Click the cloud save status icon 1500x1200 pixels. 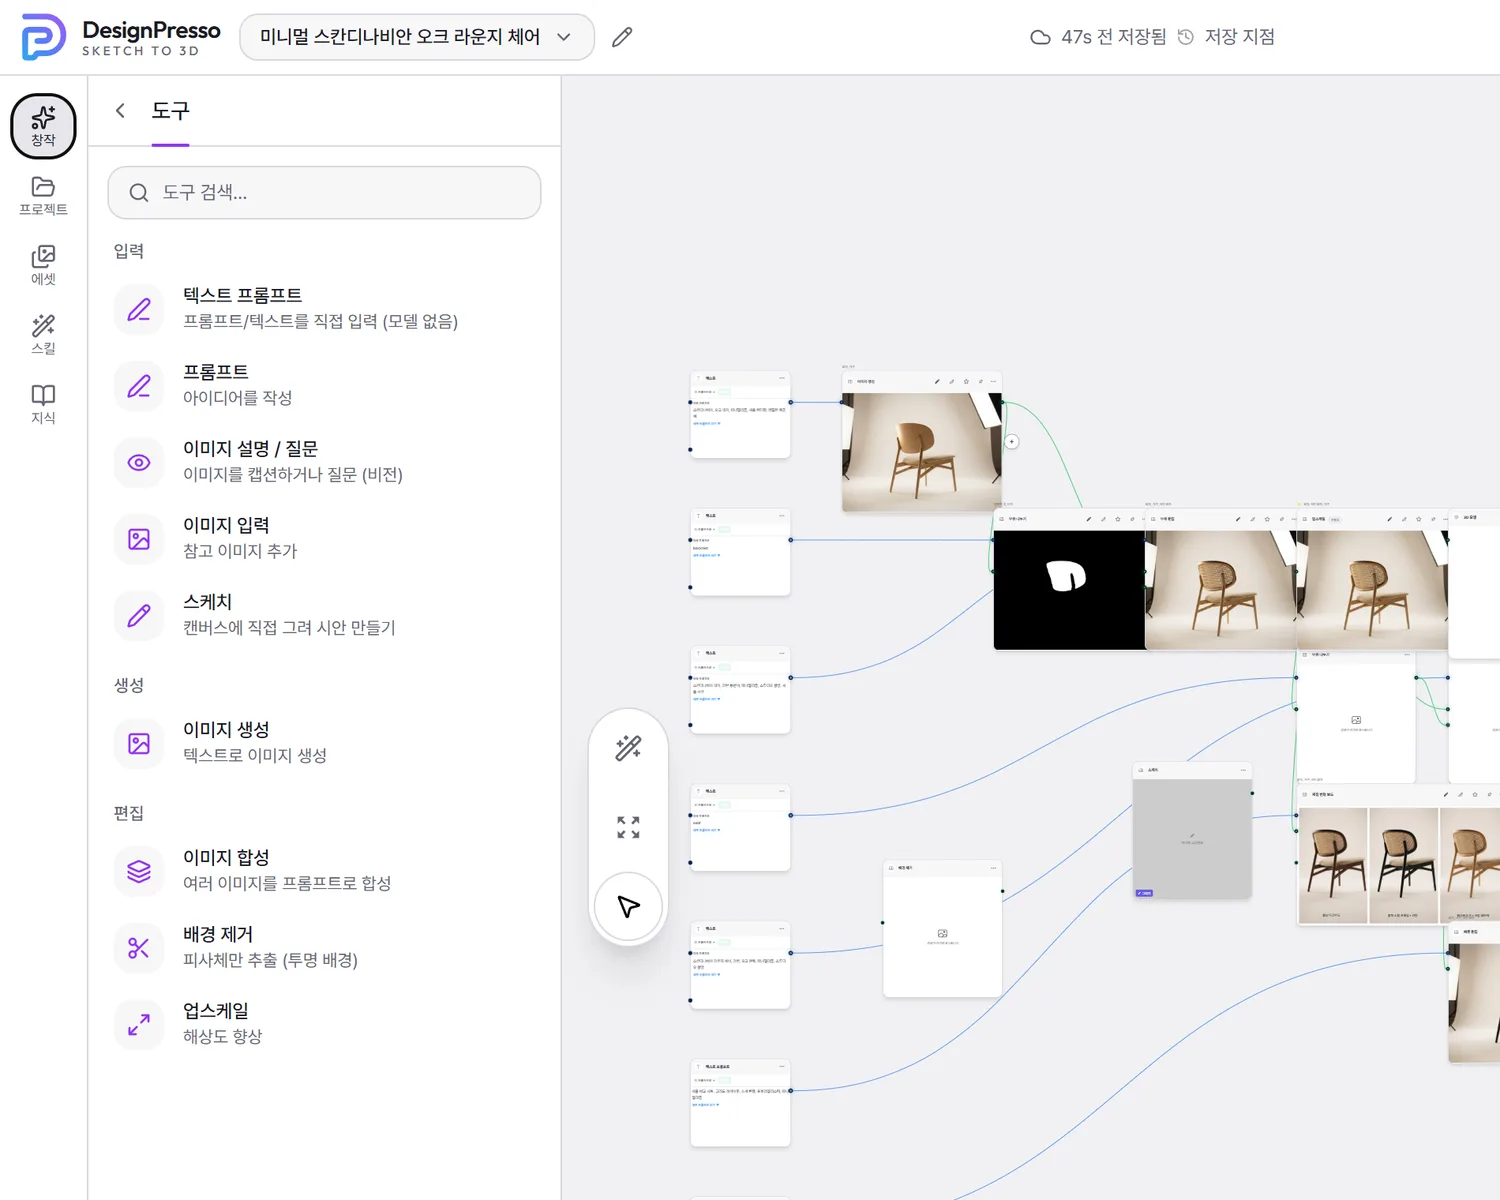tap(1040, 37)
